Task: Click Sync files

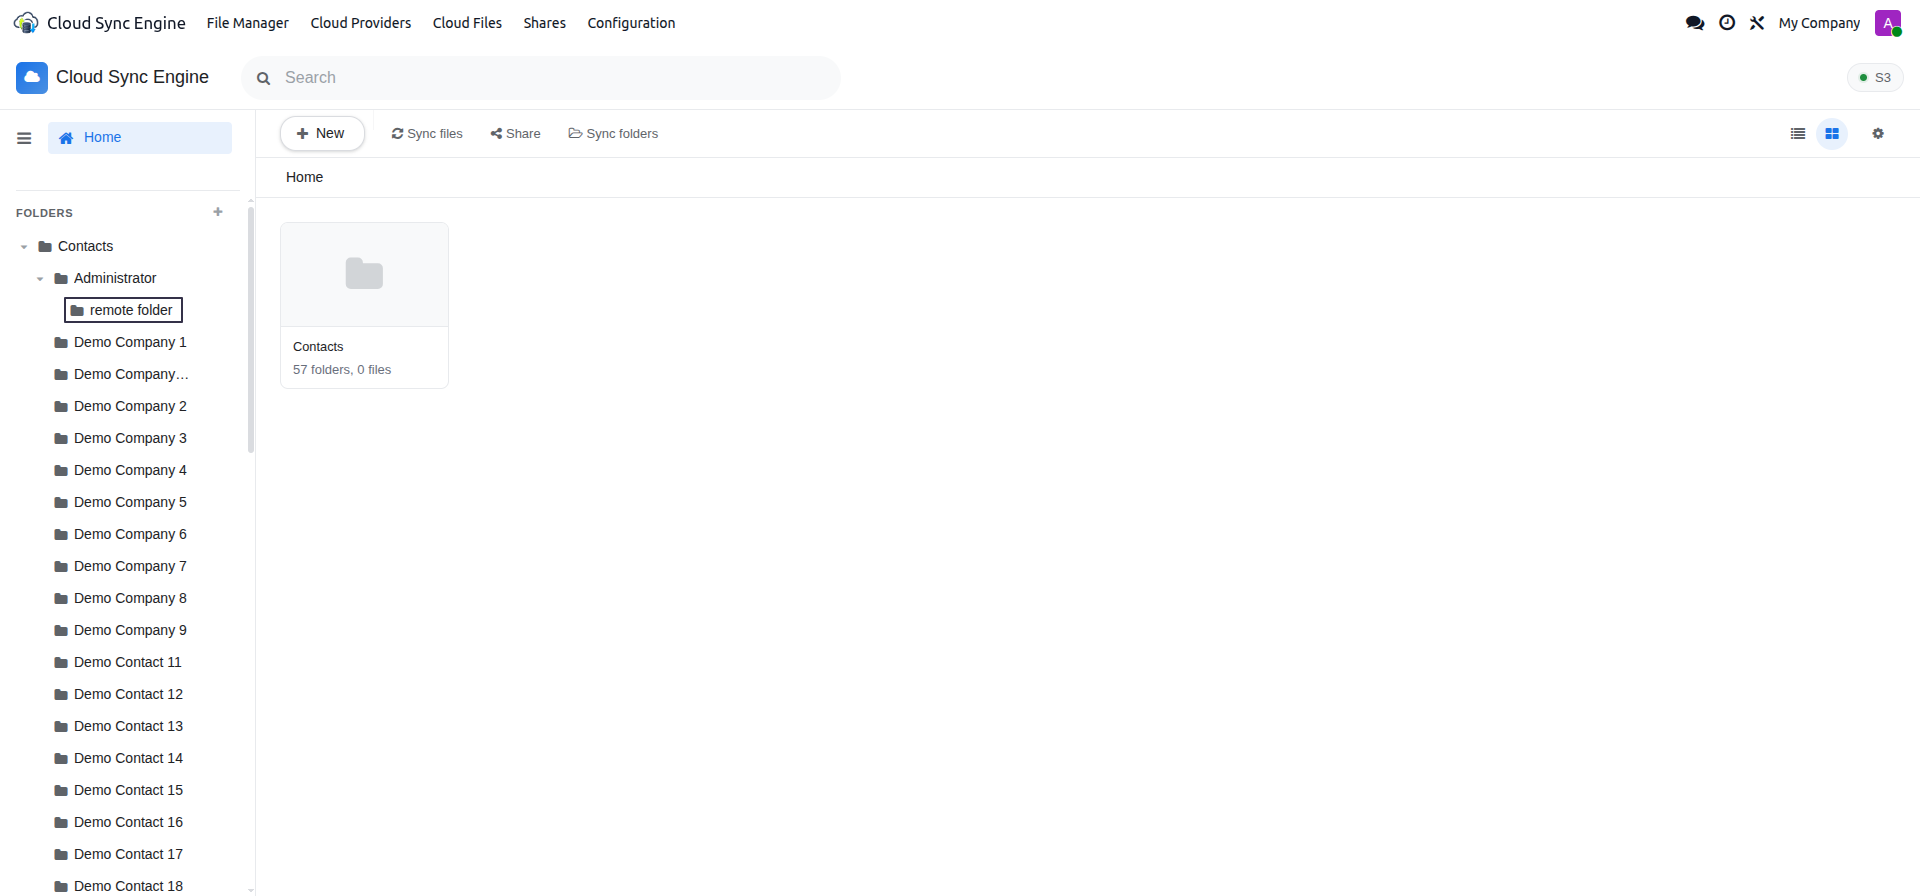Action: pyautogui.click(x=427, y=134)
